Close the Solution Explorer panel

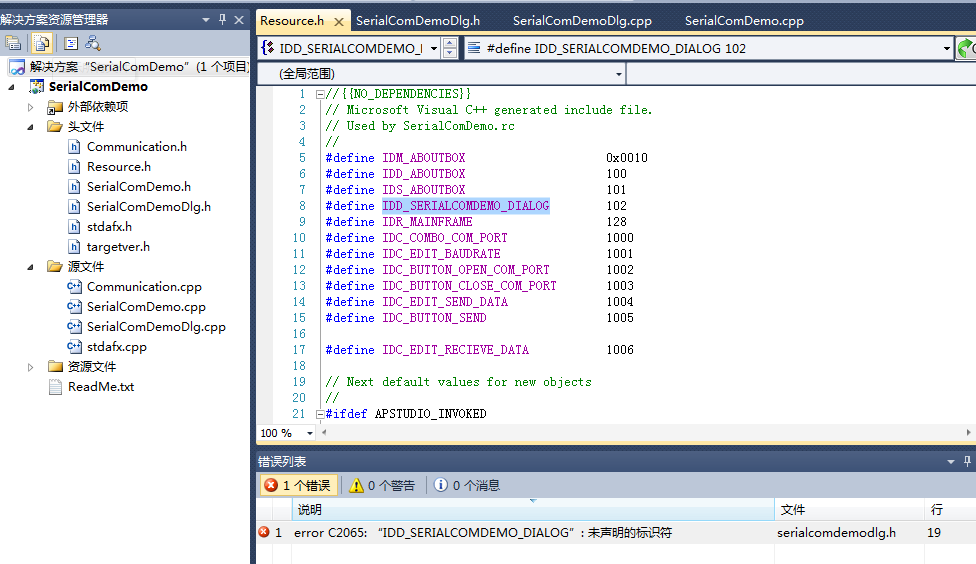(x=239, y=20)
